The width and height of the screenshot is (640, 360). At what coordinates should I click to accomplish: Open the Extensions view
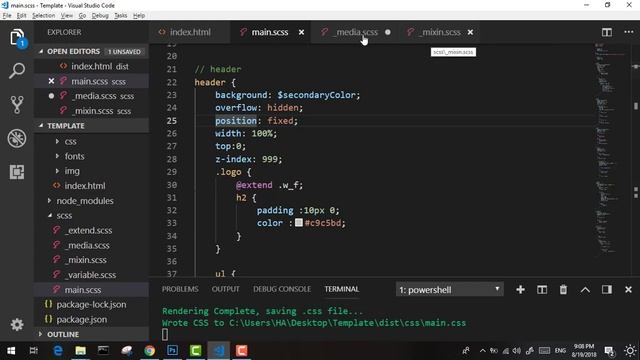17,172
